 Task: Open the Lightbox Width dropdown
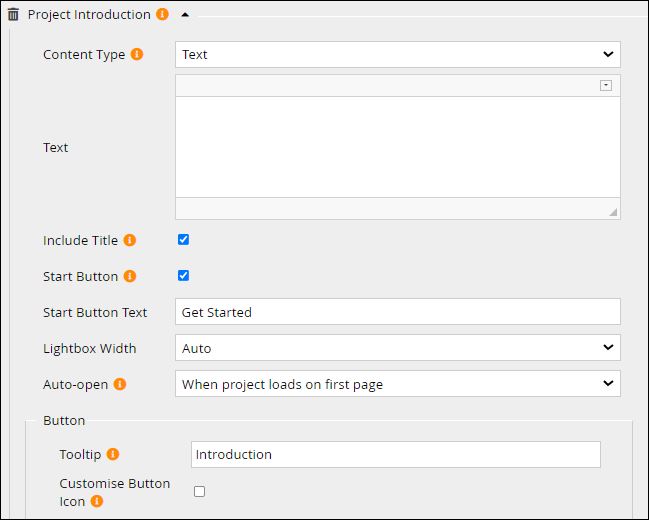(x=397, y=348)
